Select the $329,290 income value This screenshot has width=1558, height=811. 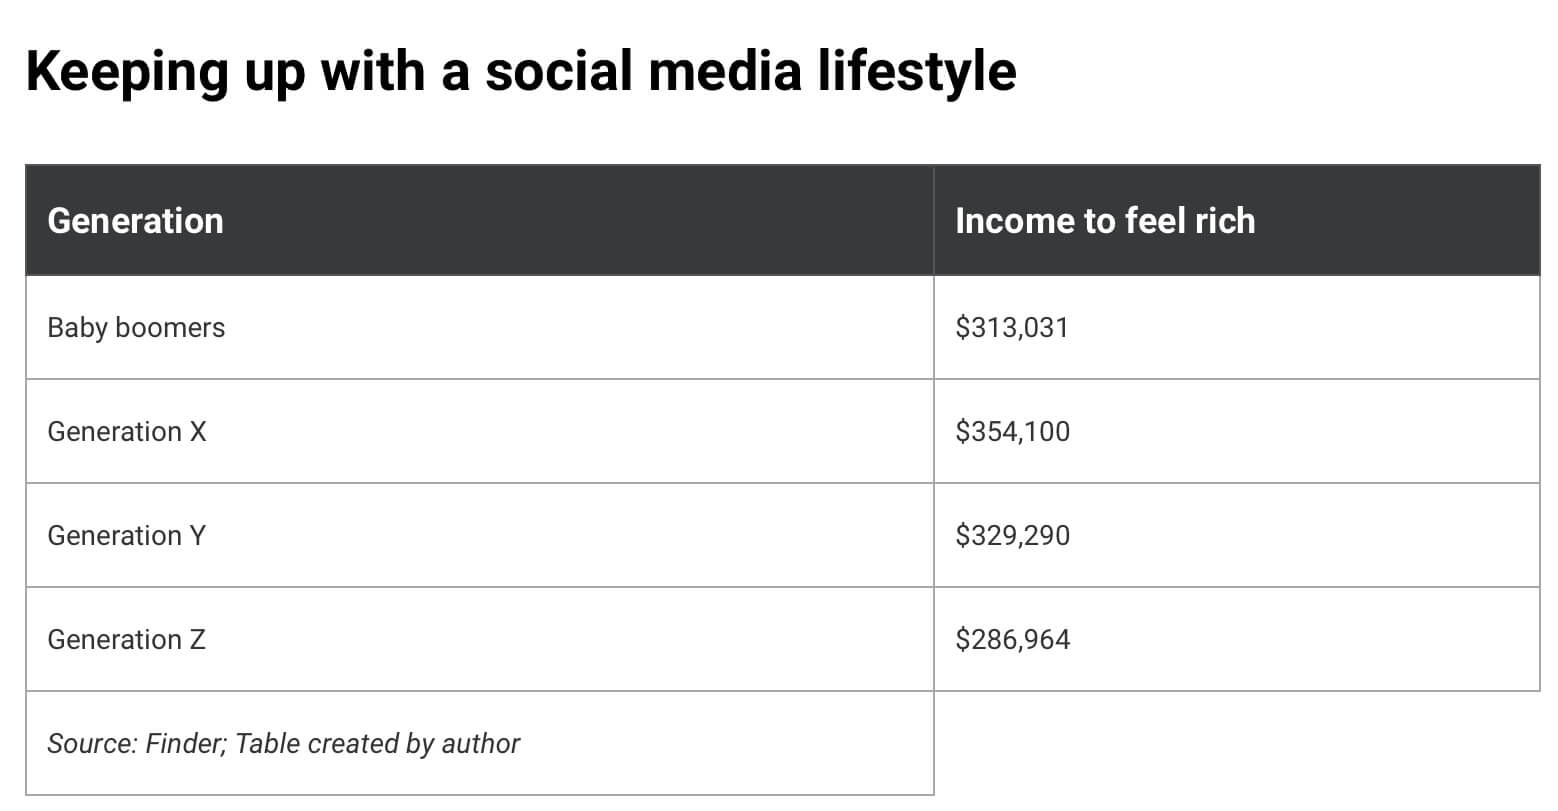[1012, 536]
